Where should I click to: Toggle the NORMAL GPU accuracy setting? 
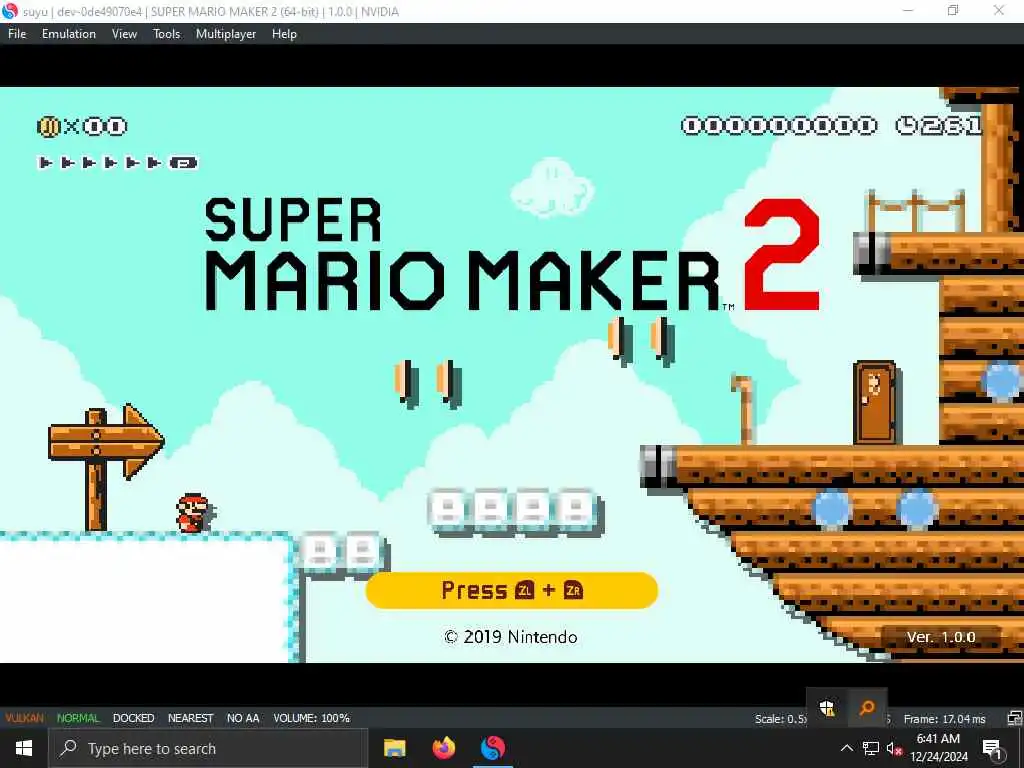tap(78, 718)
